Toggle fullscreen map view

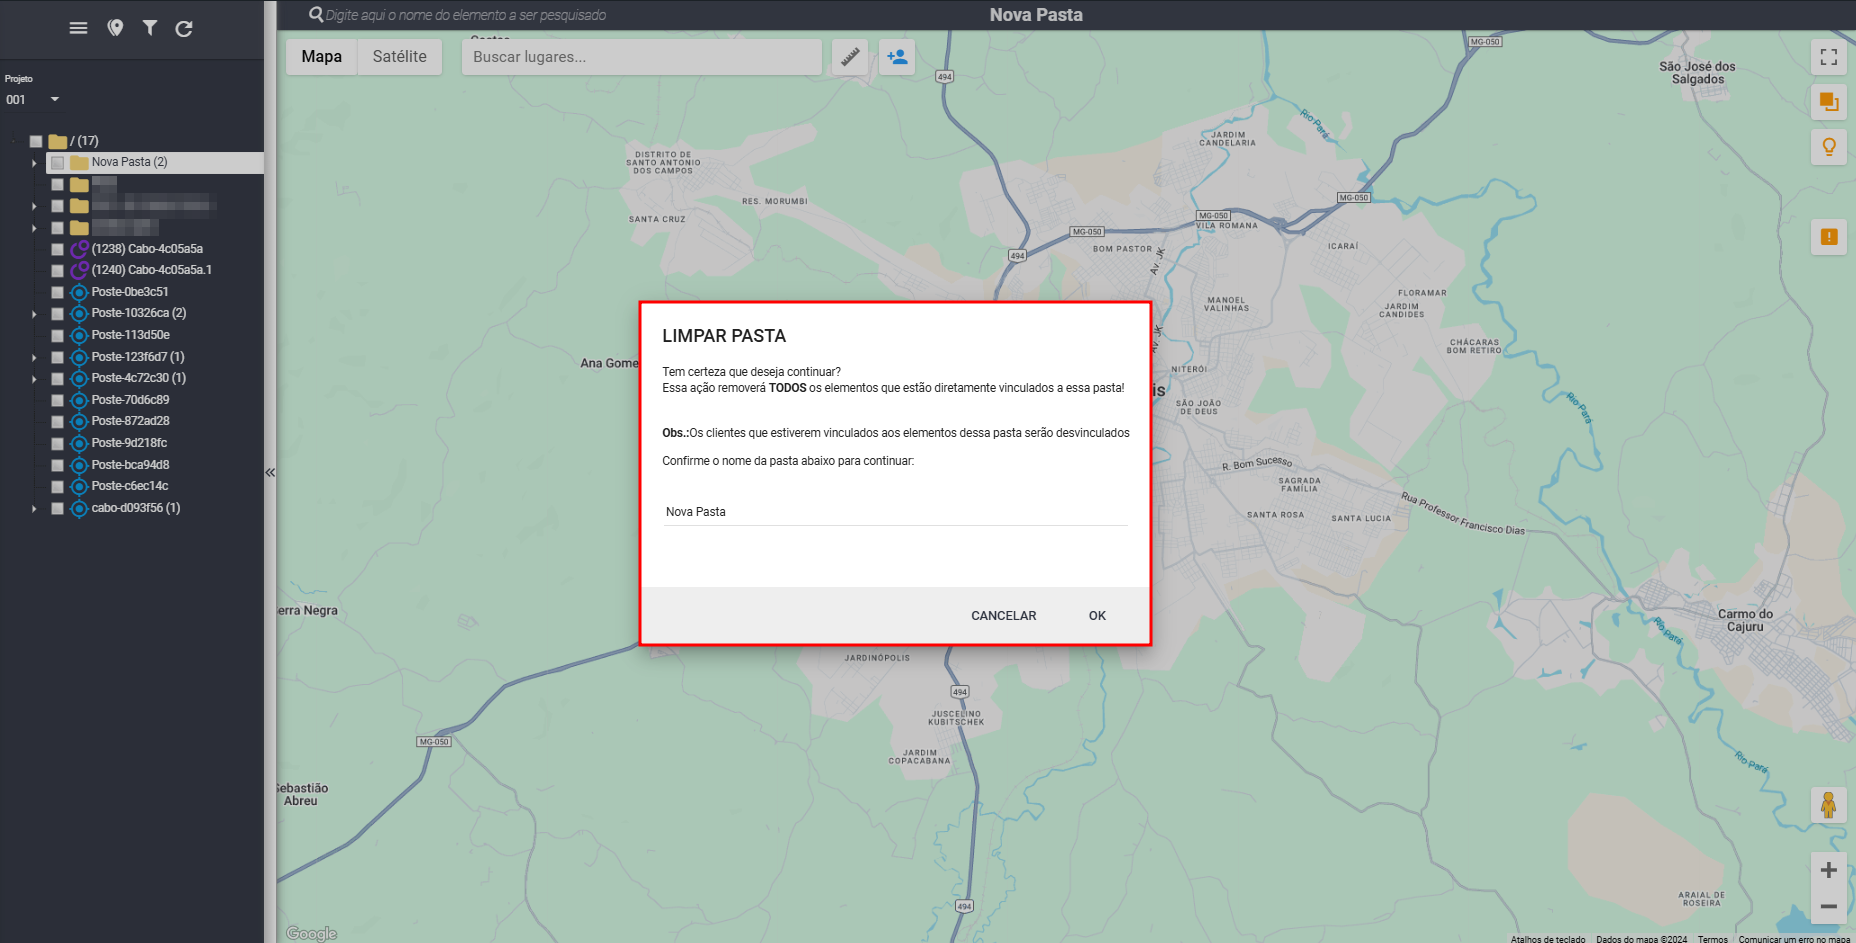pos(1829,57)
